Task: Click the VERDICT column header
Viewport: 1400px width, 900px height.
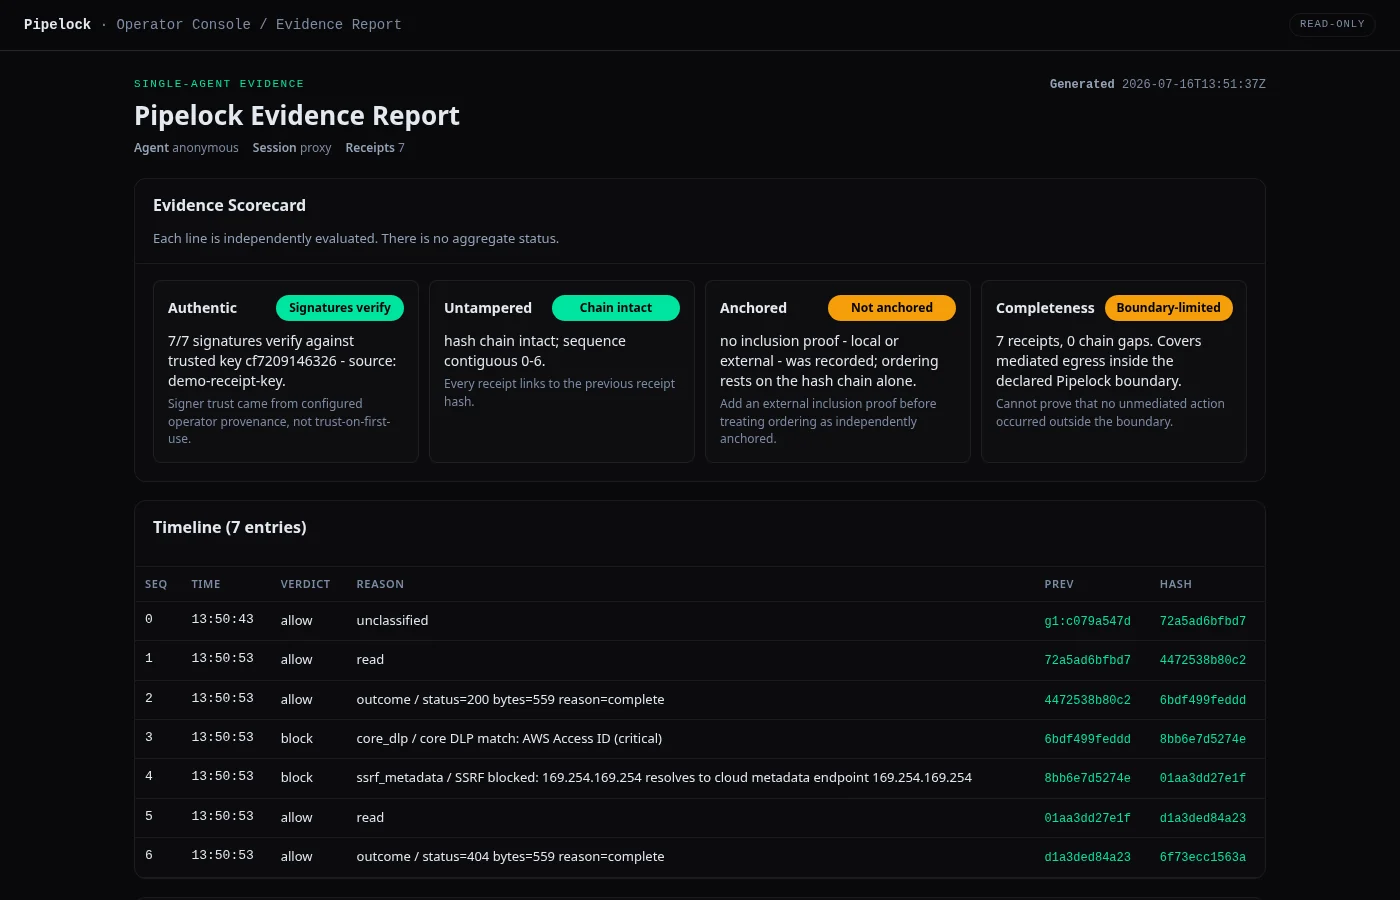Action: [x=305, y=584]
